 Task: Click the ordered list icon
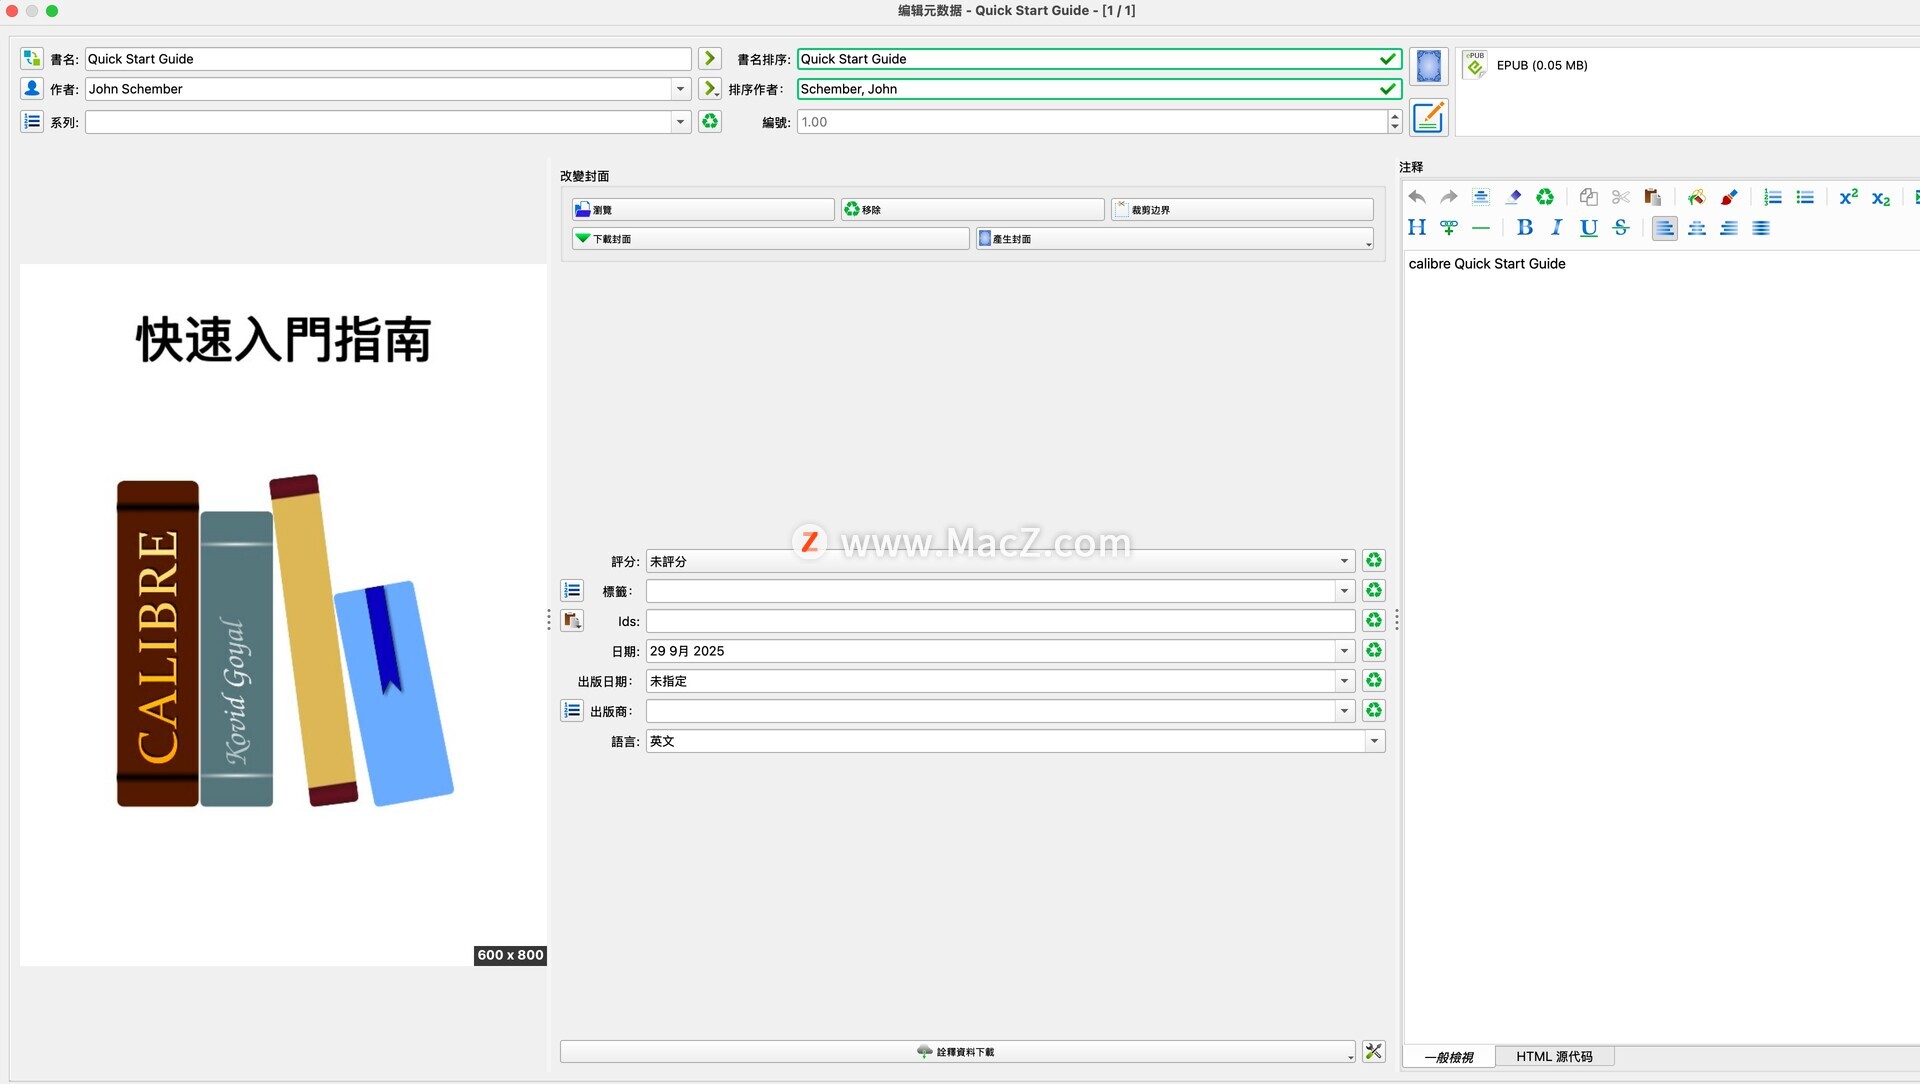tap(1772, 197)
